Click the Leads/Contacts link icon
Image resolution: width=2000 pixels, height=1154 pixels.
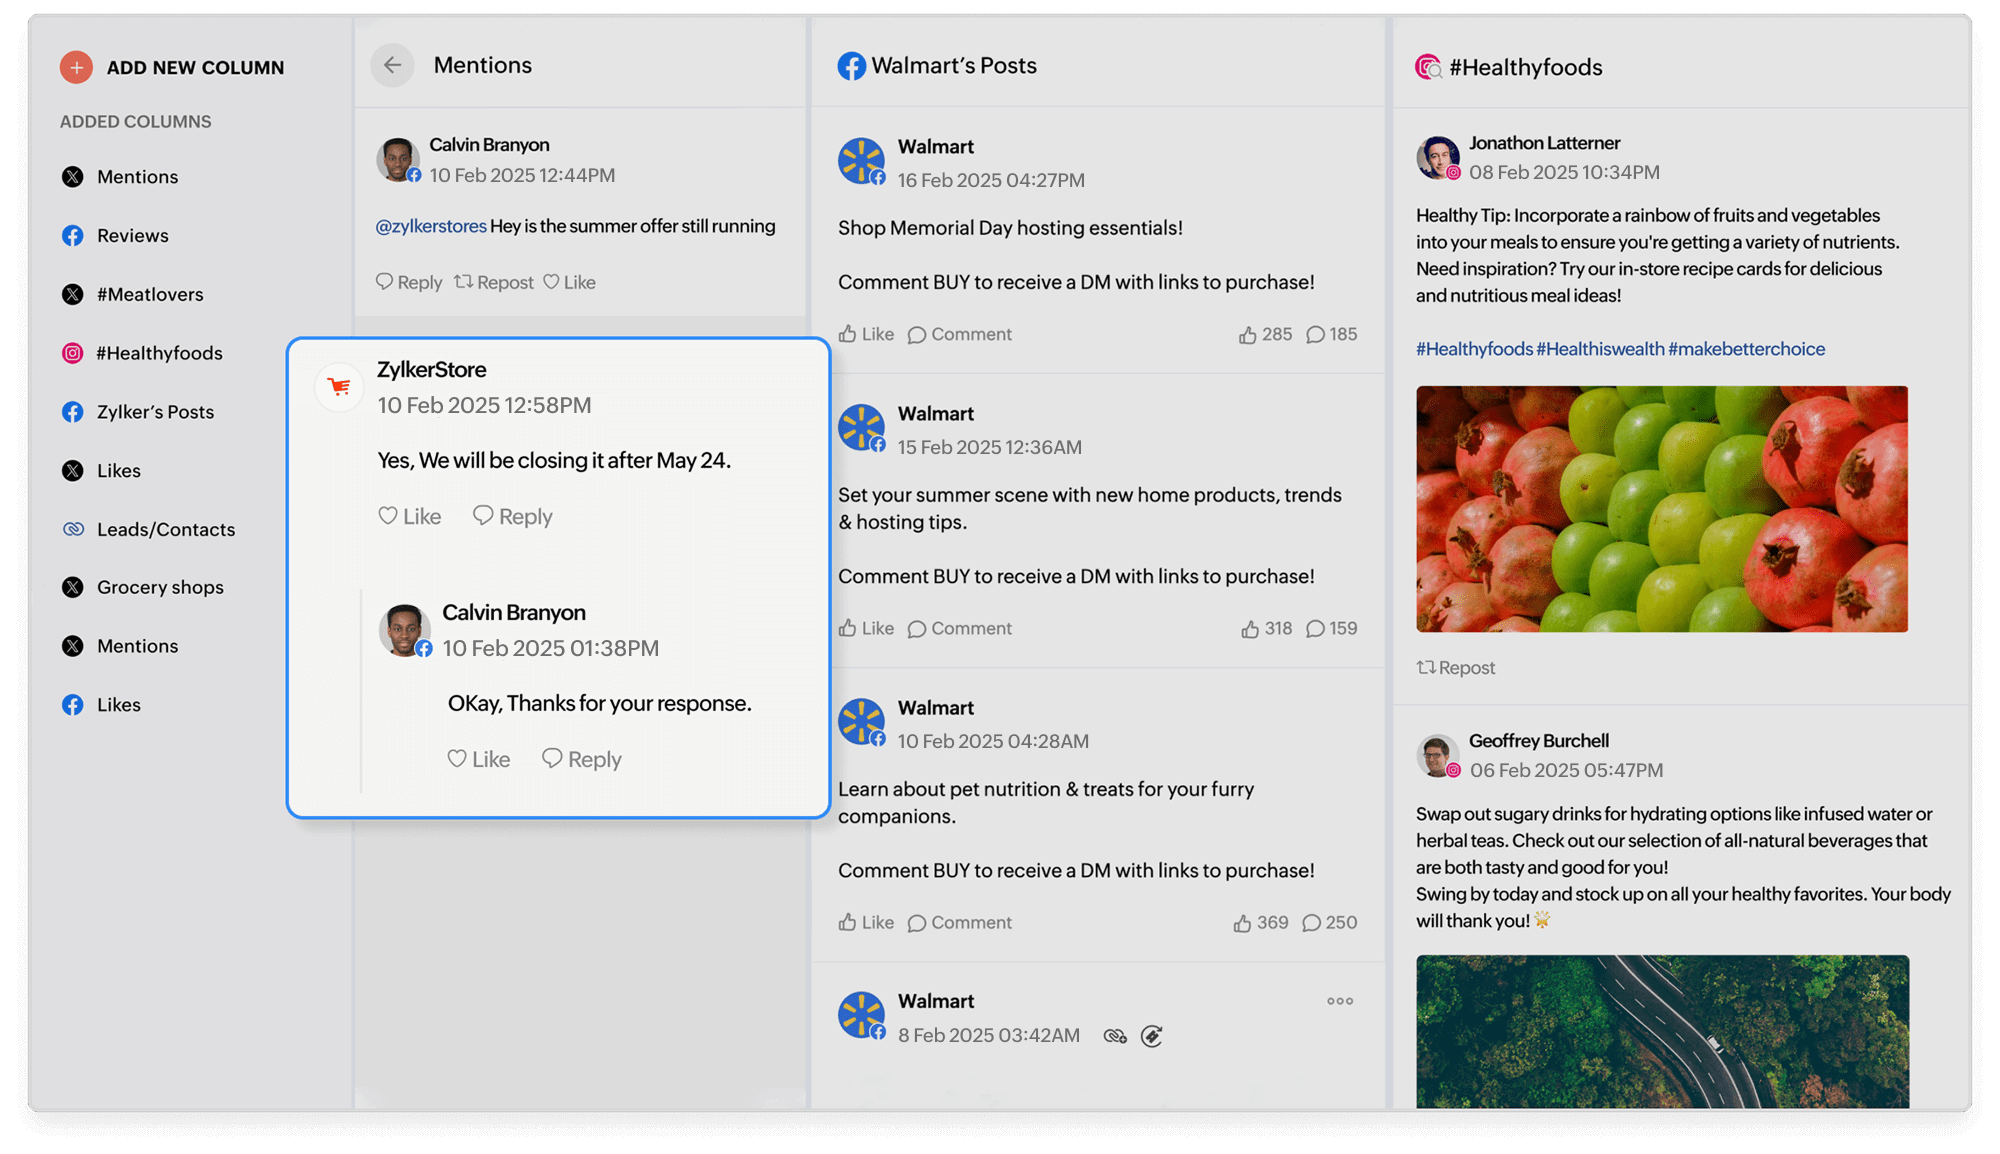[x=73, y=529]
